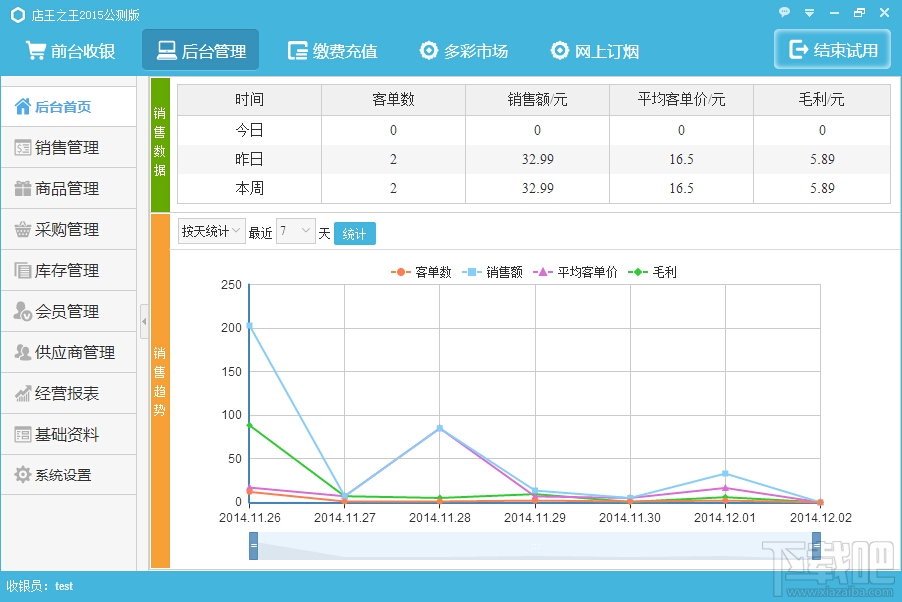Click the 销售管理 sales icon
This screenshot has height=602, width=902.
[x=22, y=148]
